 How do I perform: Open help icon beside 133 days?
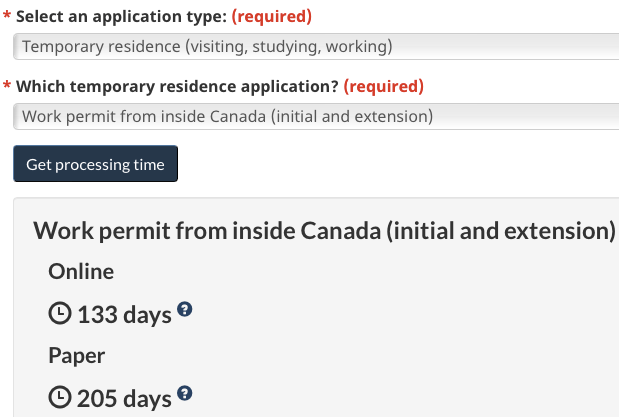coord(184,310)
